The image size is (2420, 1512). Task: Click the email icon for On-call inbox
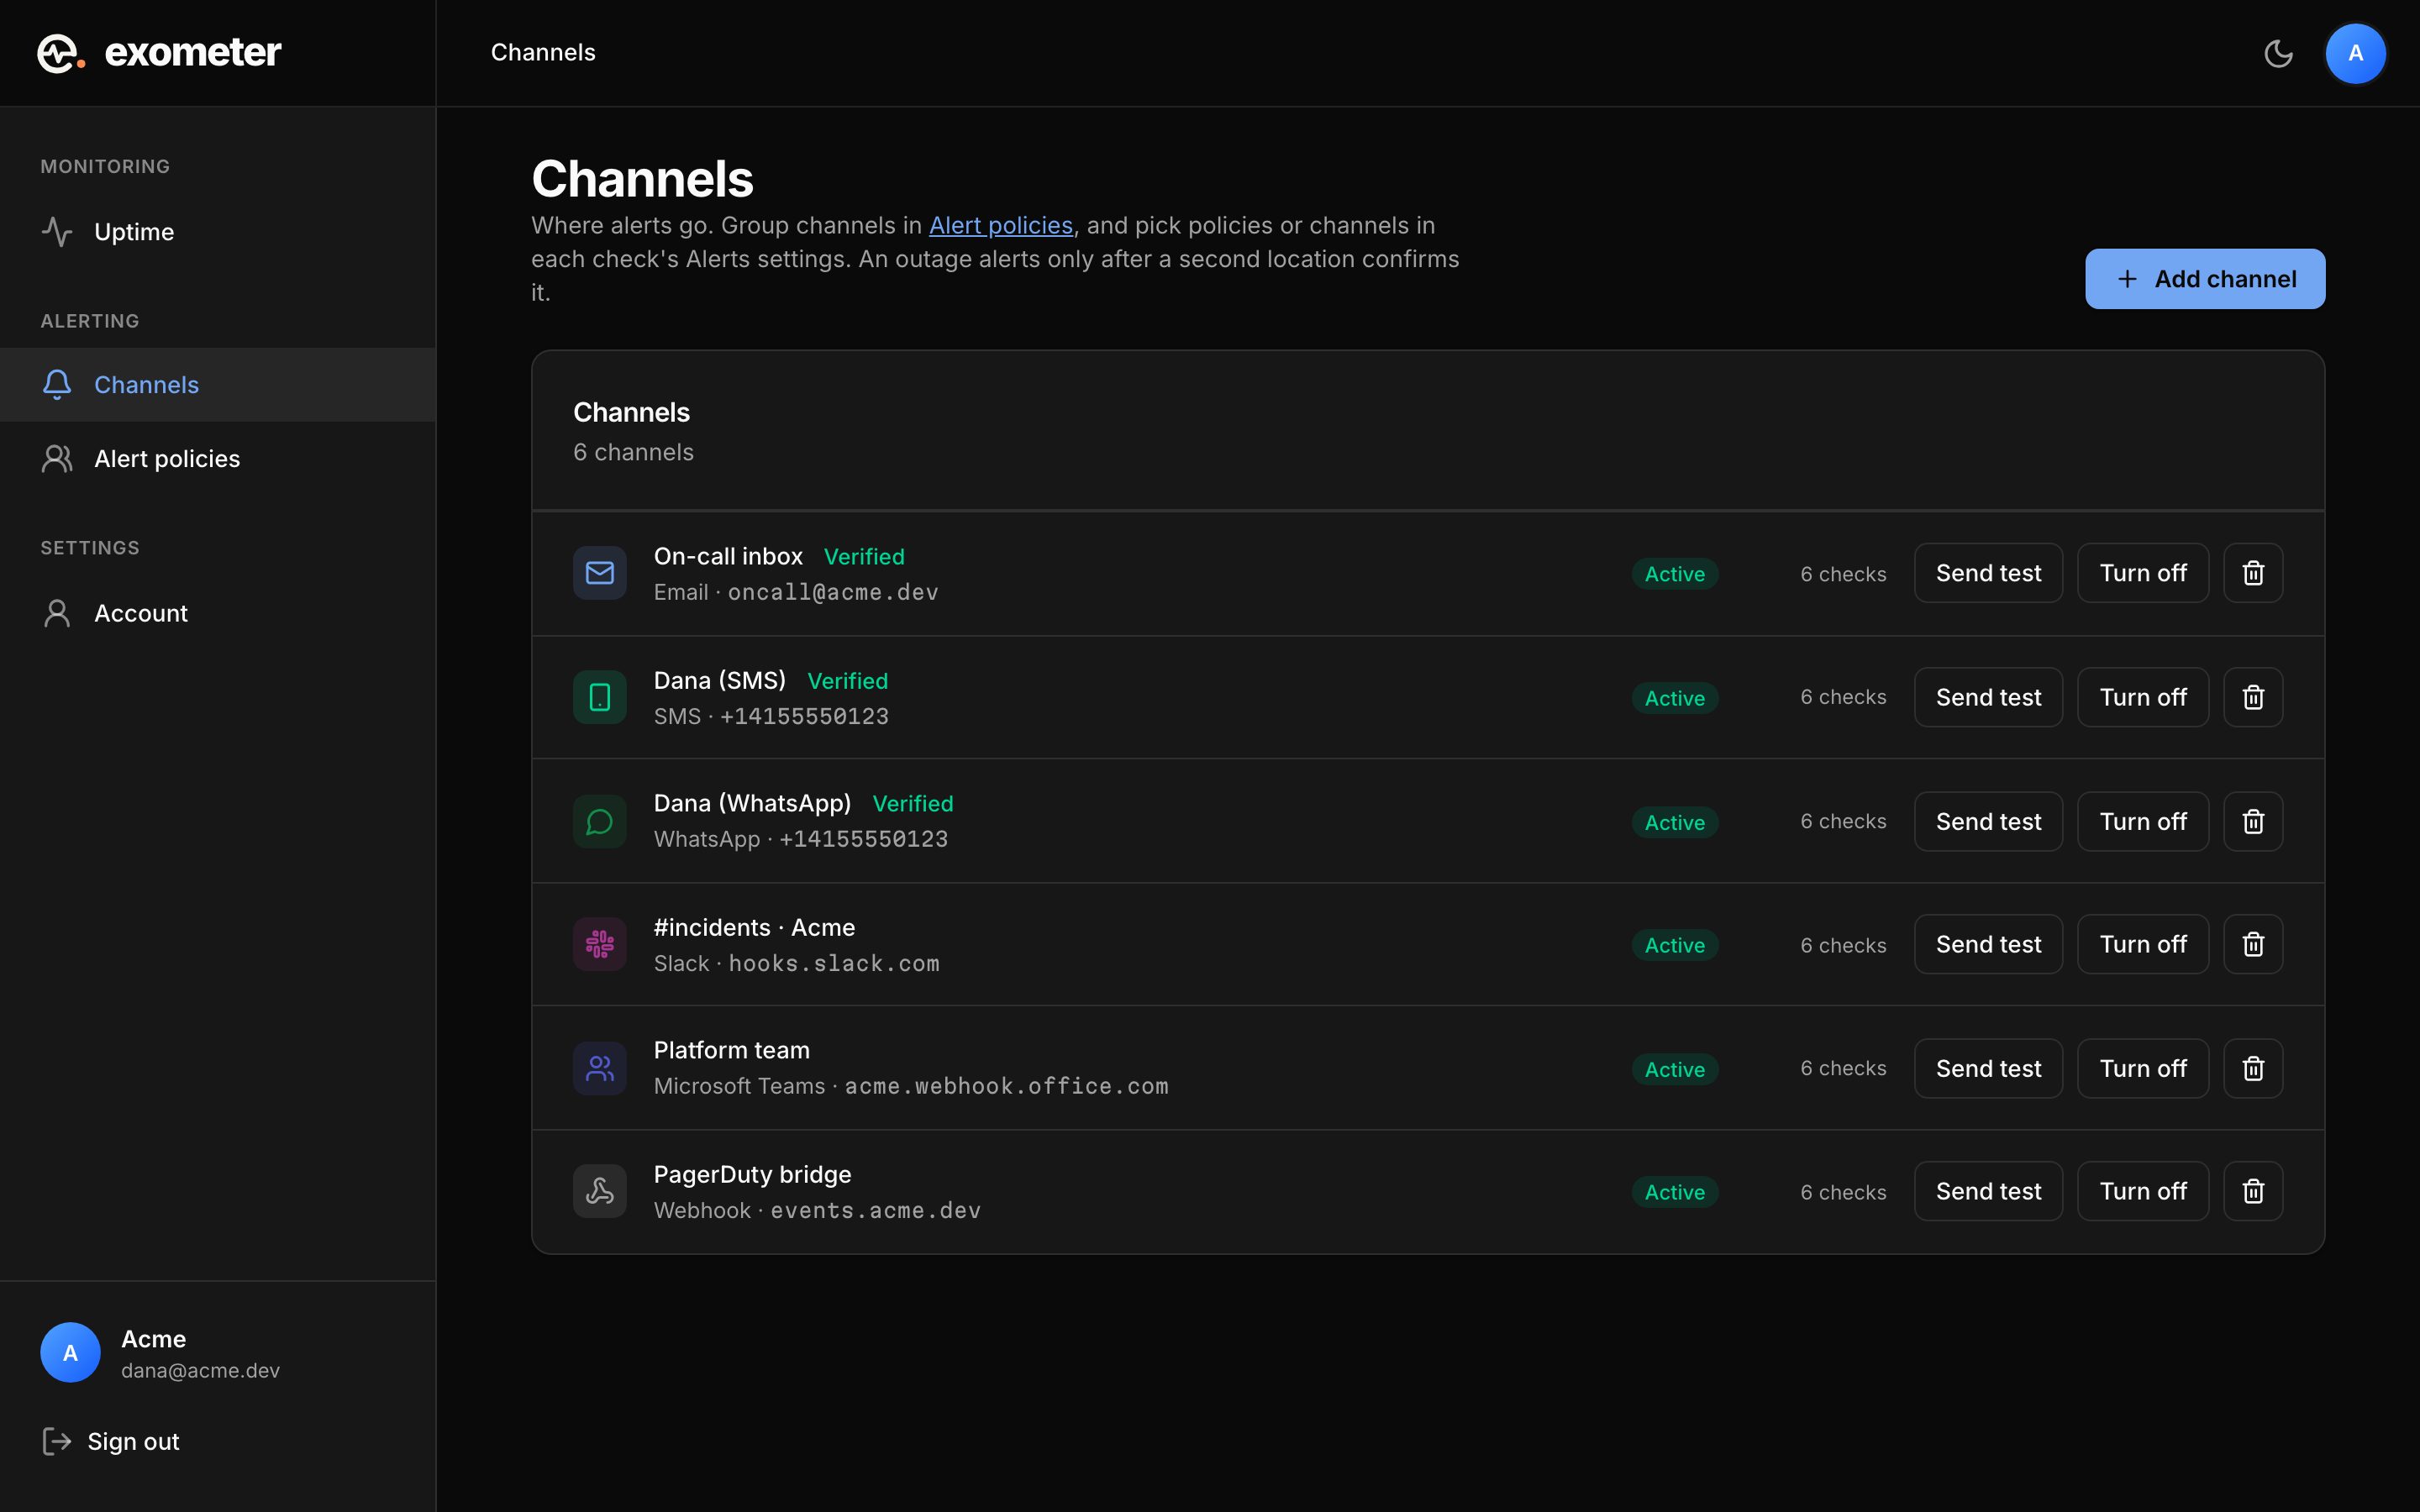pos(600,573)
